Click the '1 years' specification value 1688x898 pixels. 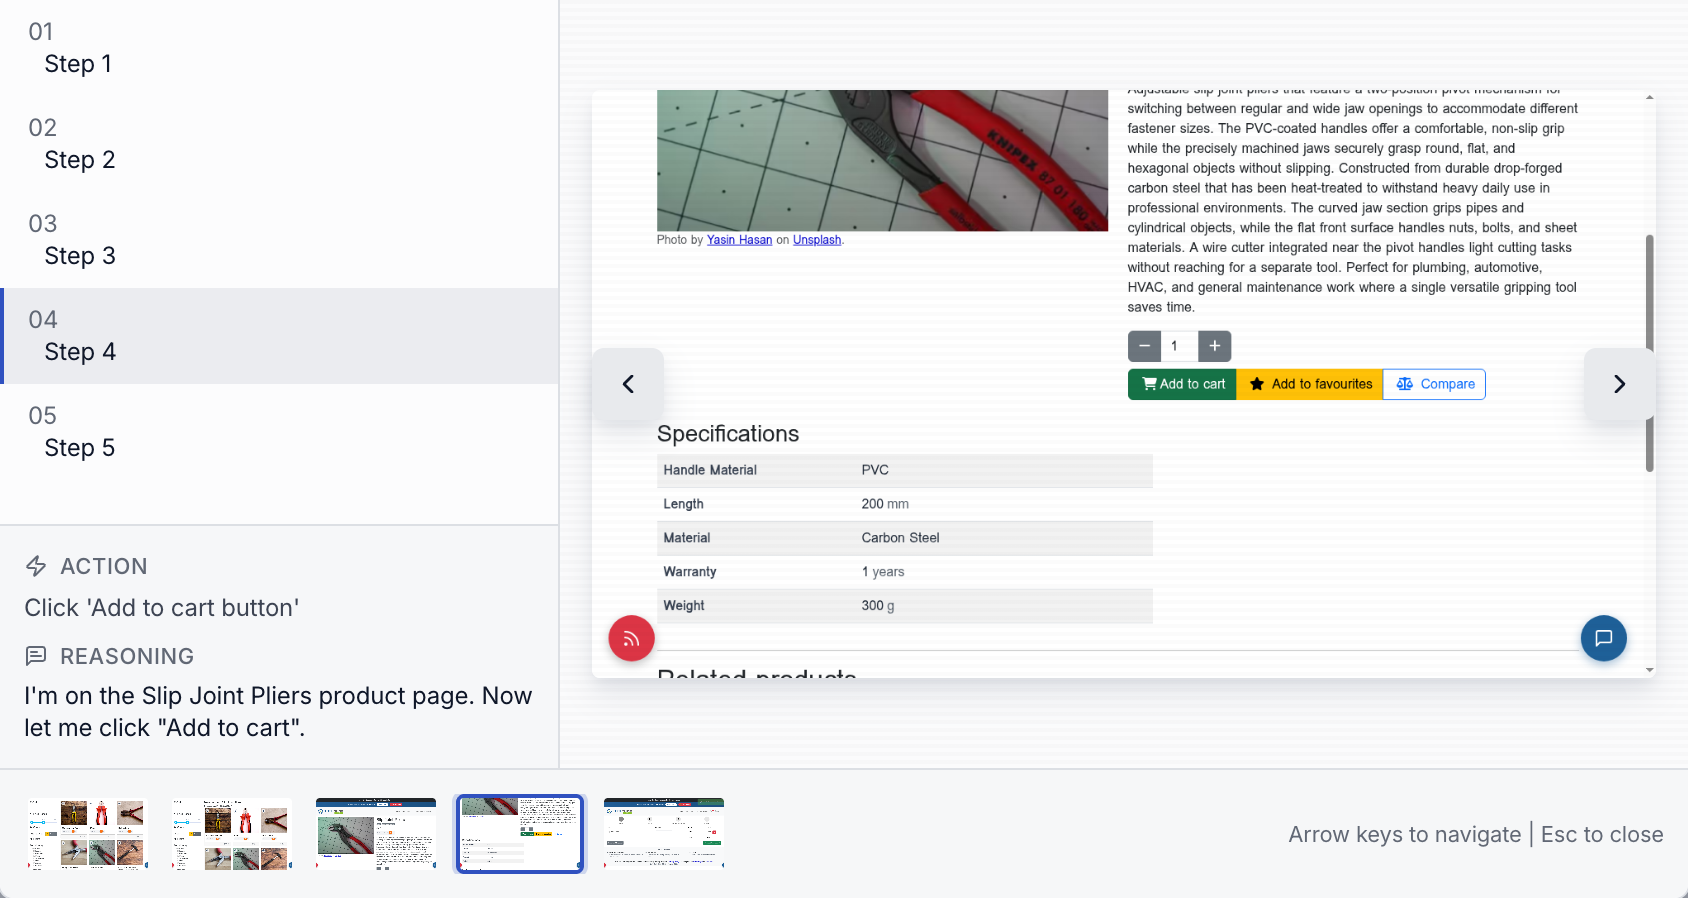[x=883, y=572]
